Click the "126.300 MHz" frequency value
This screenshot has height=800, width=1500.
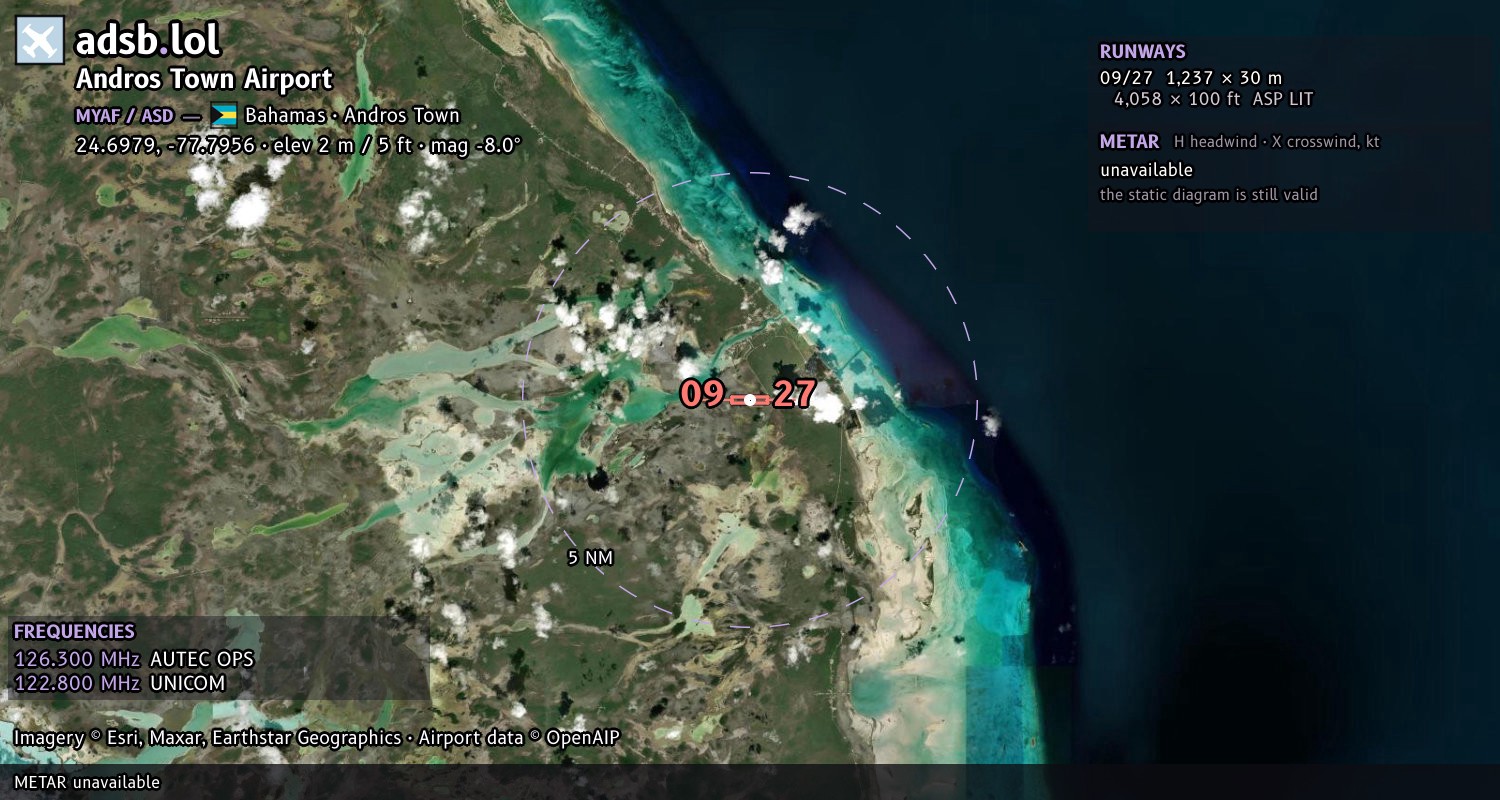point(77,660)
